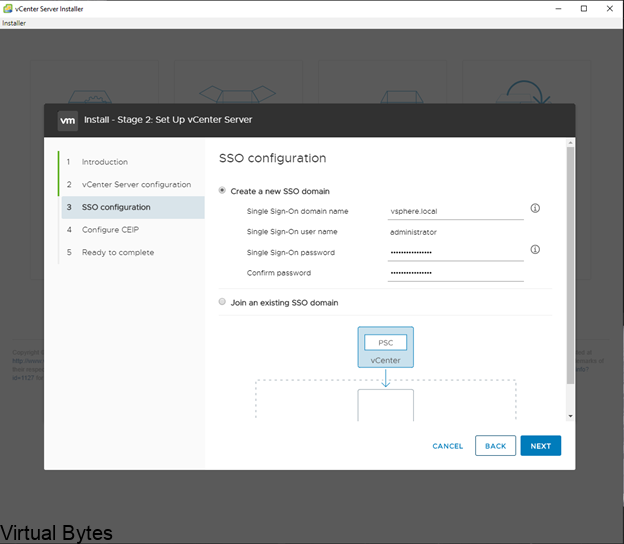Click the vCenter Server Installer title bar icon
Screen dimensions: 624x544
[x=8, y=8]
